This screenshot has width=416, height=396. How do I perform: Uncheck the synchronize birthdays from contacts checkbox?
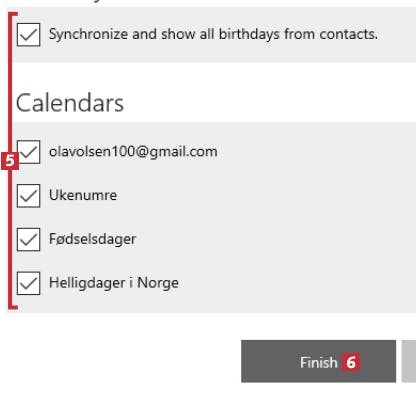[29, 34]
